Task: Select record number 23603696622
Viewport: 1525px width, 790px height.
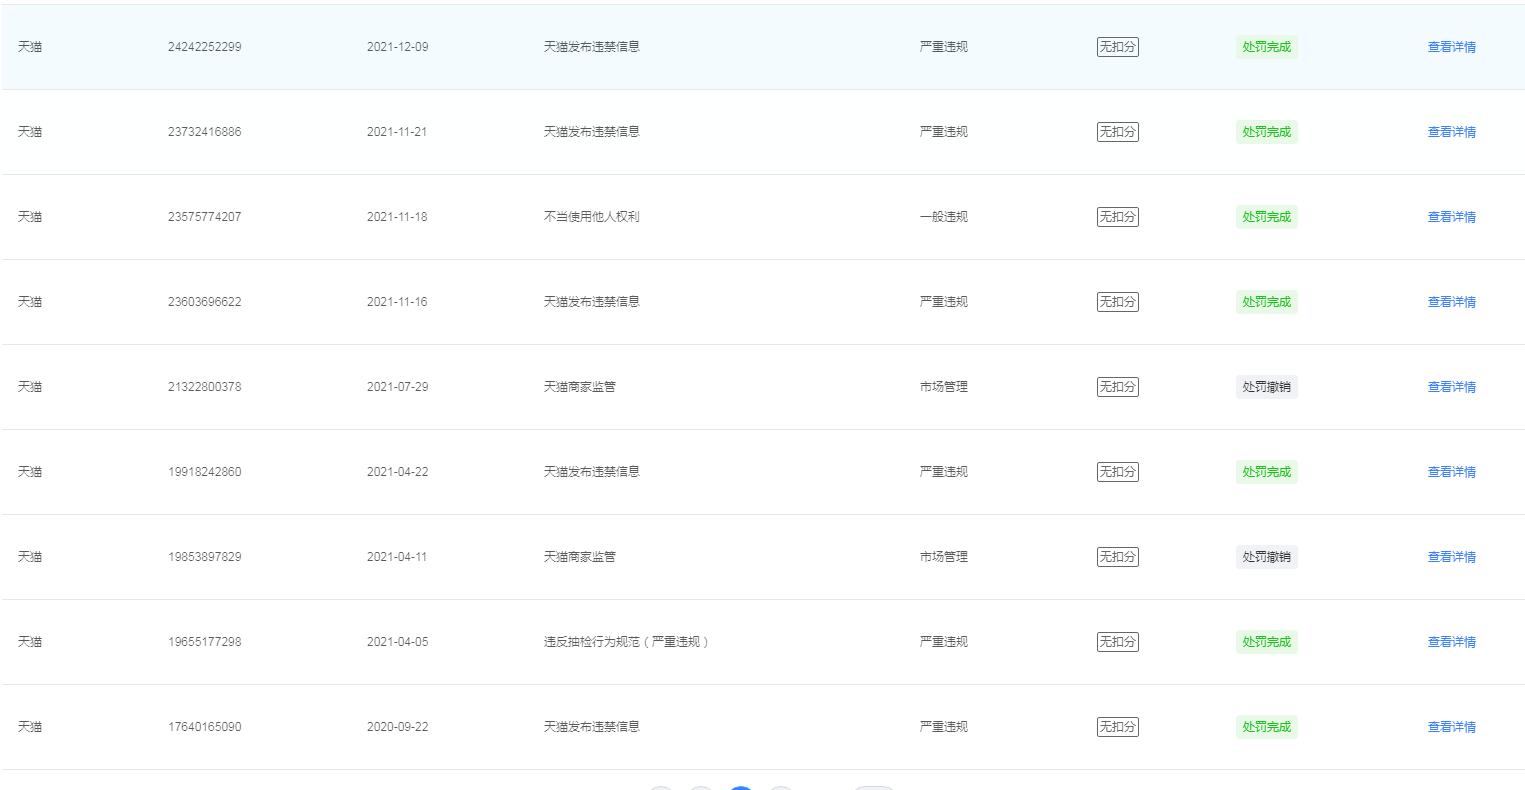Action: (204, 302)
